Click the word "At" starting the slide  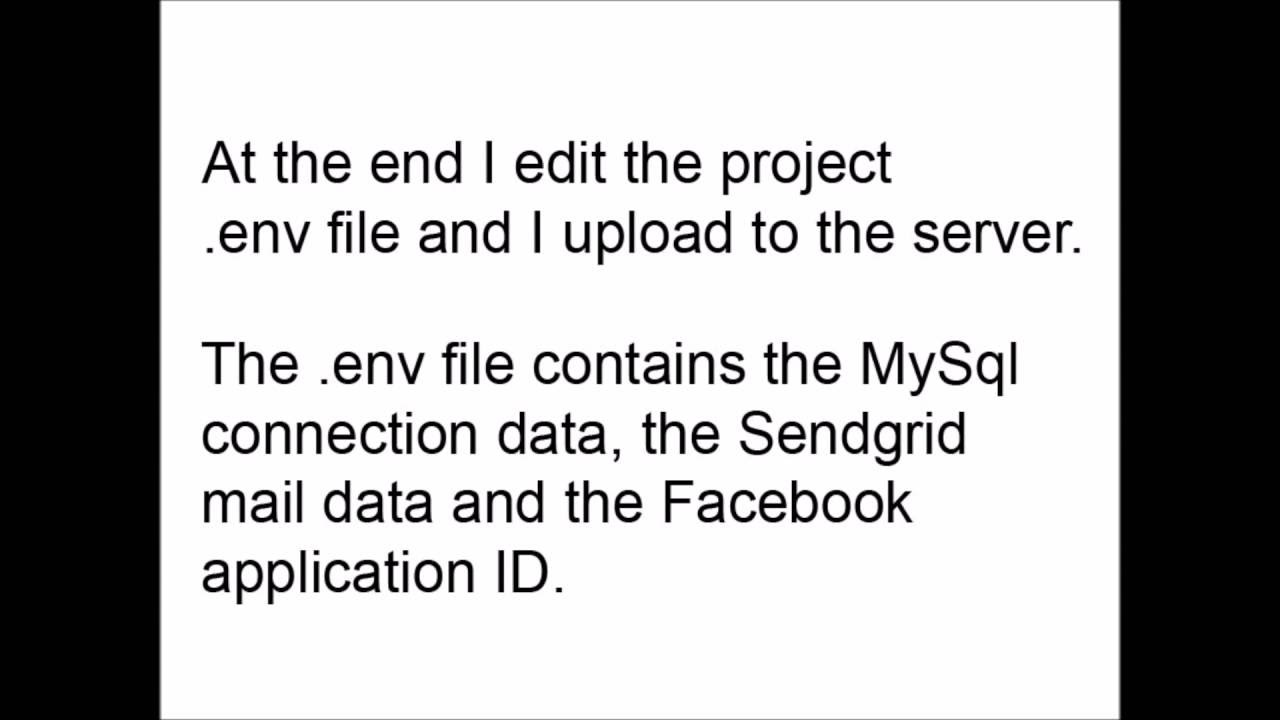pyautogui.click(x=228, y=163)
